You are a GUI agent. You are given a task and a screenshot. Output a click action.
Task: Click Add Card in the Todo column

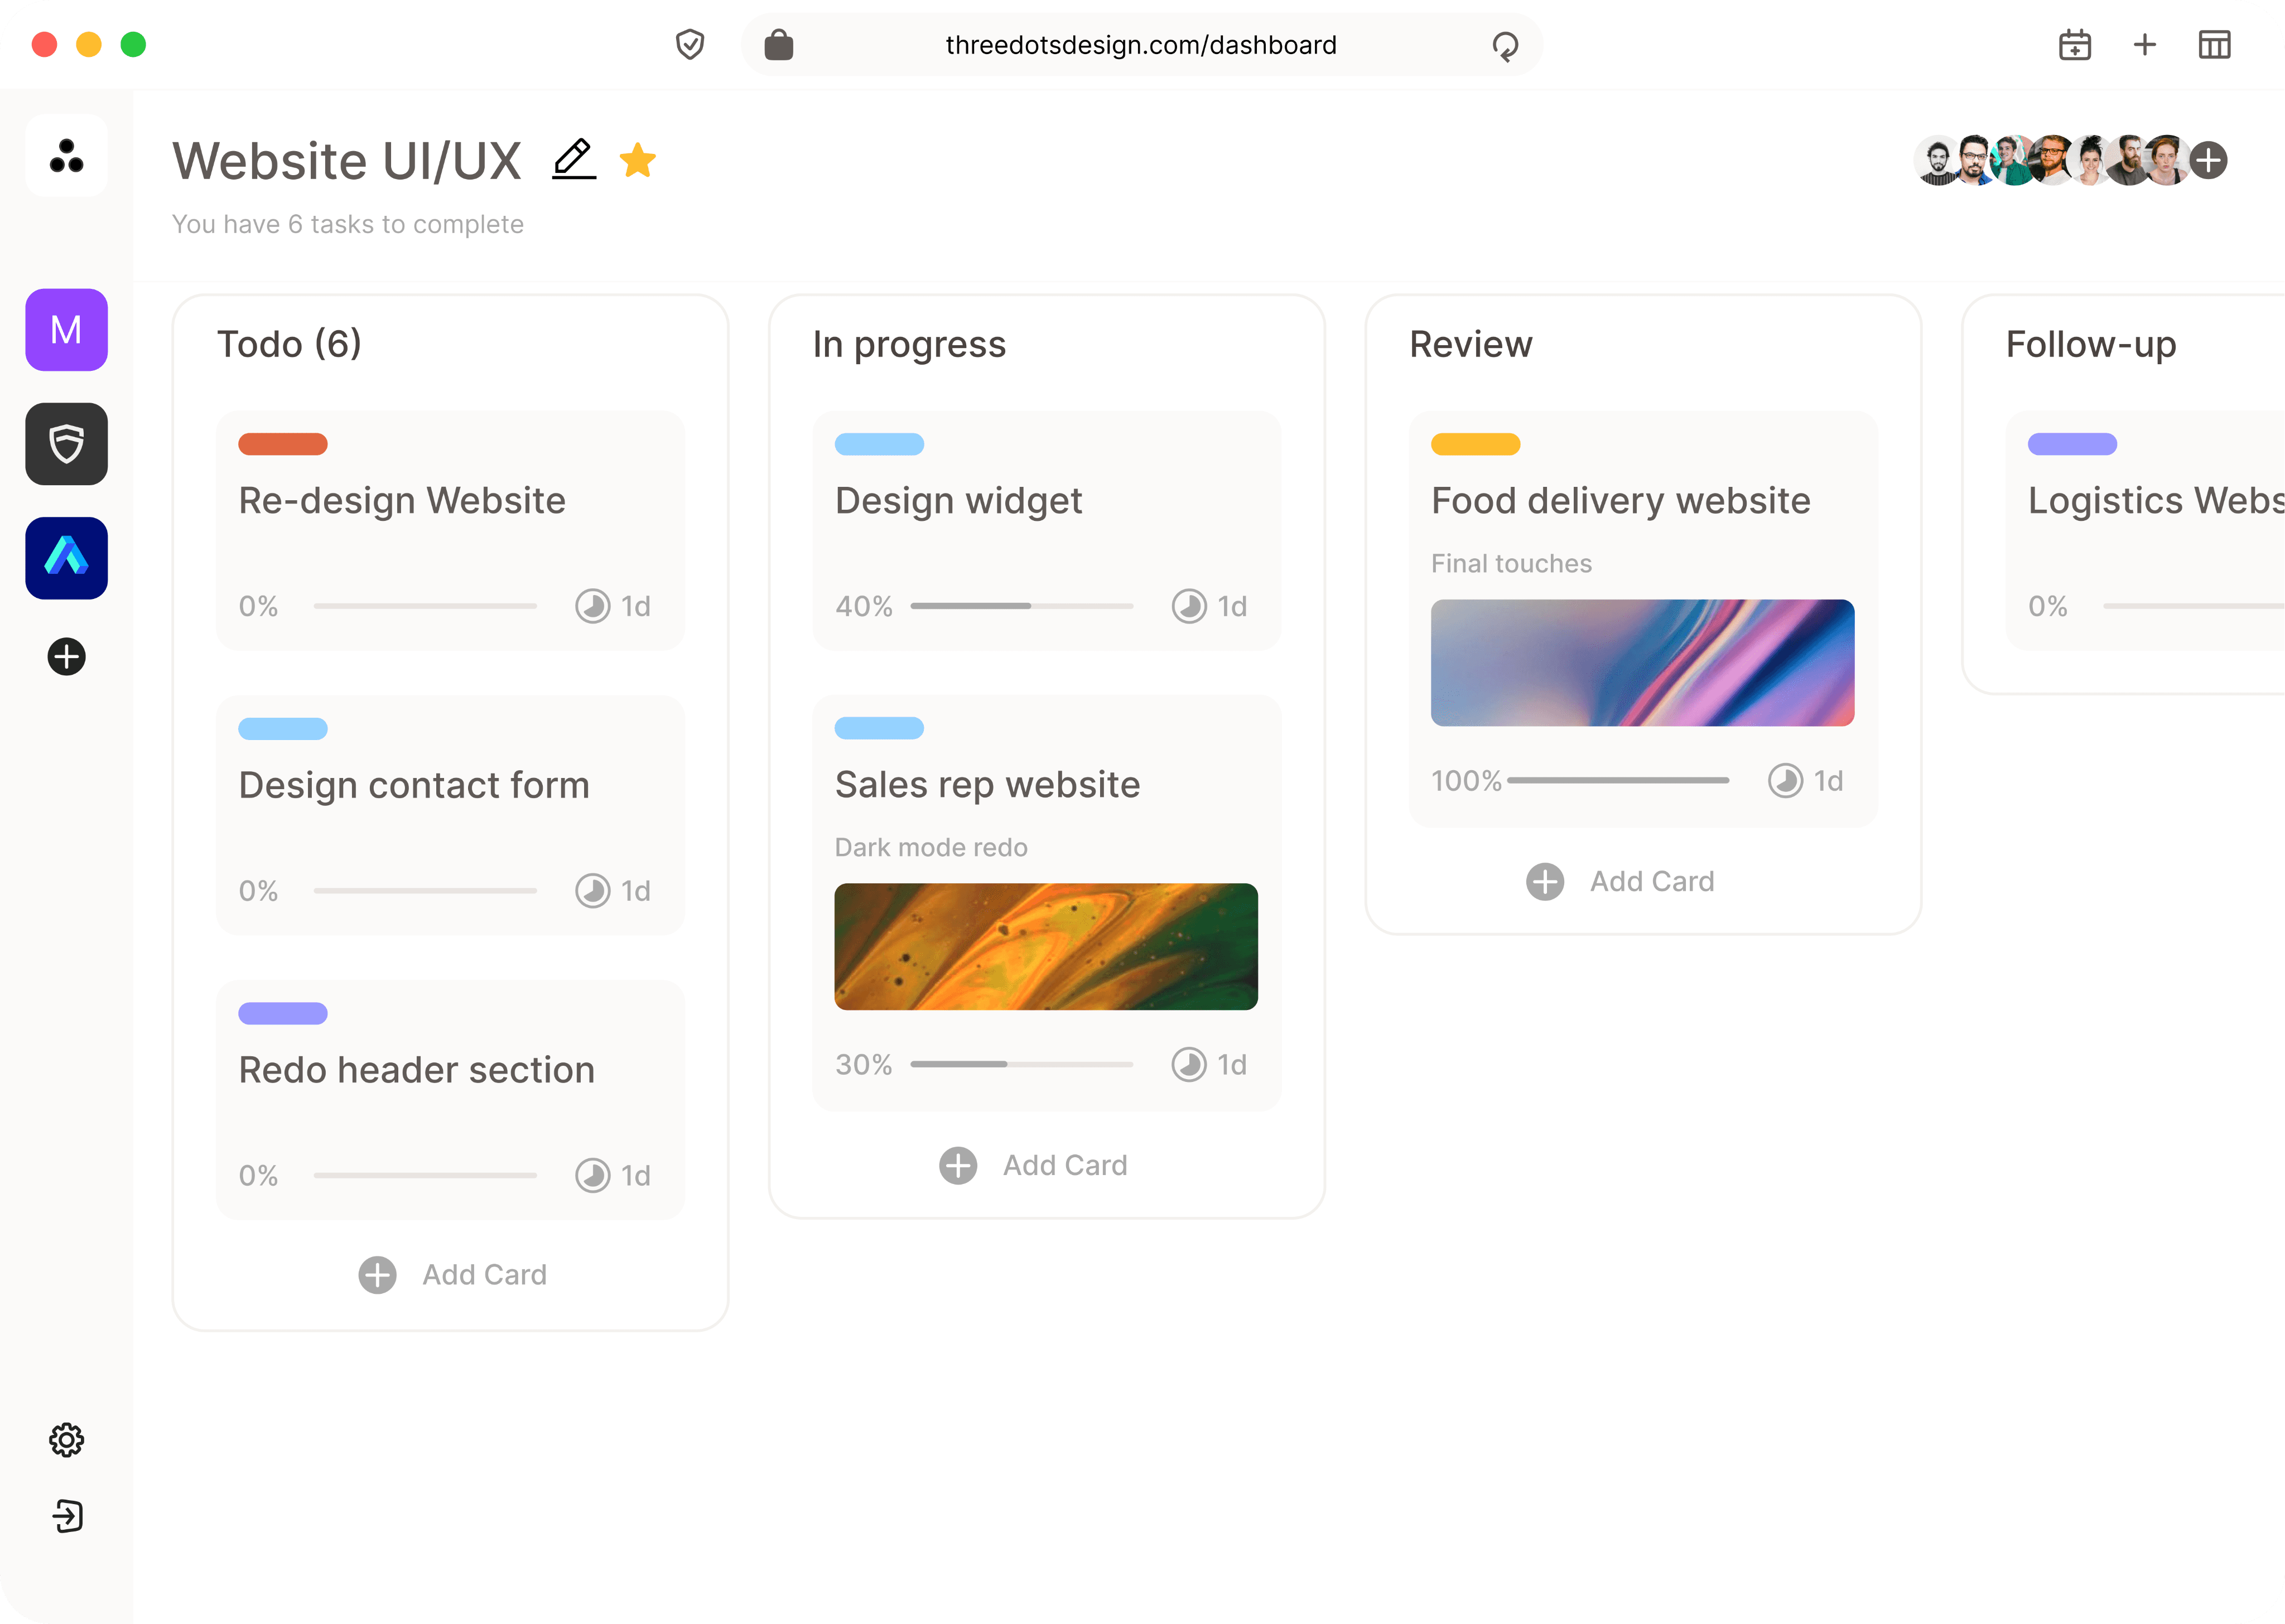tap(452, 1275)
